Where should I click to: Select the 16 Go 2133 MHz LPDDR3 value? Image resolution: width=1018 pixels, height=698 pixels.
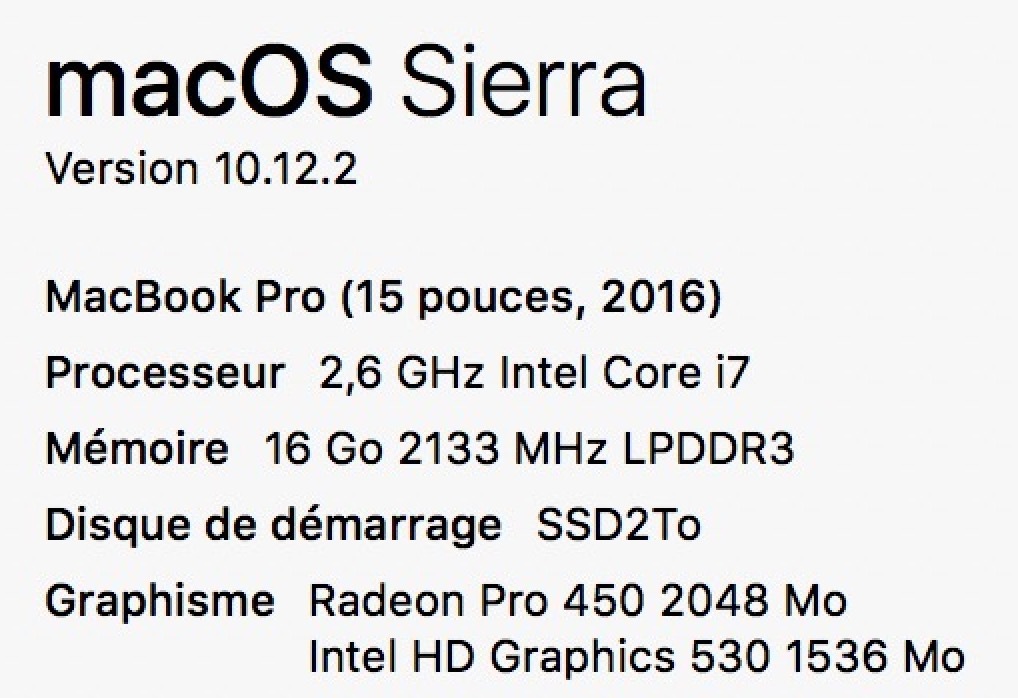coord(529,448)
